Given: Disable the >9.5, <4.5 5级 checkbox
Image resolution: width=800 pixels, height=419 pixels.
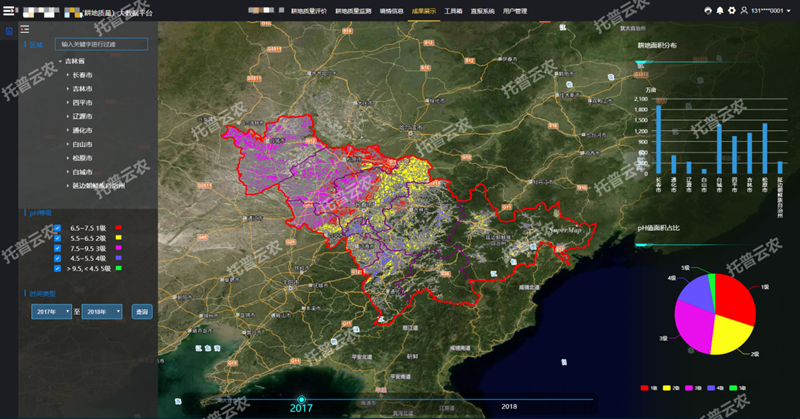Looking at the screenshot, I should [58, 268].
